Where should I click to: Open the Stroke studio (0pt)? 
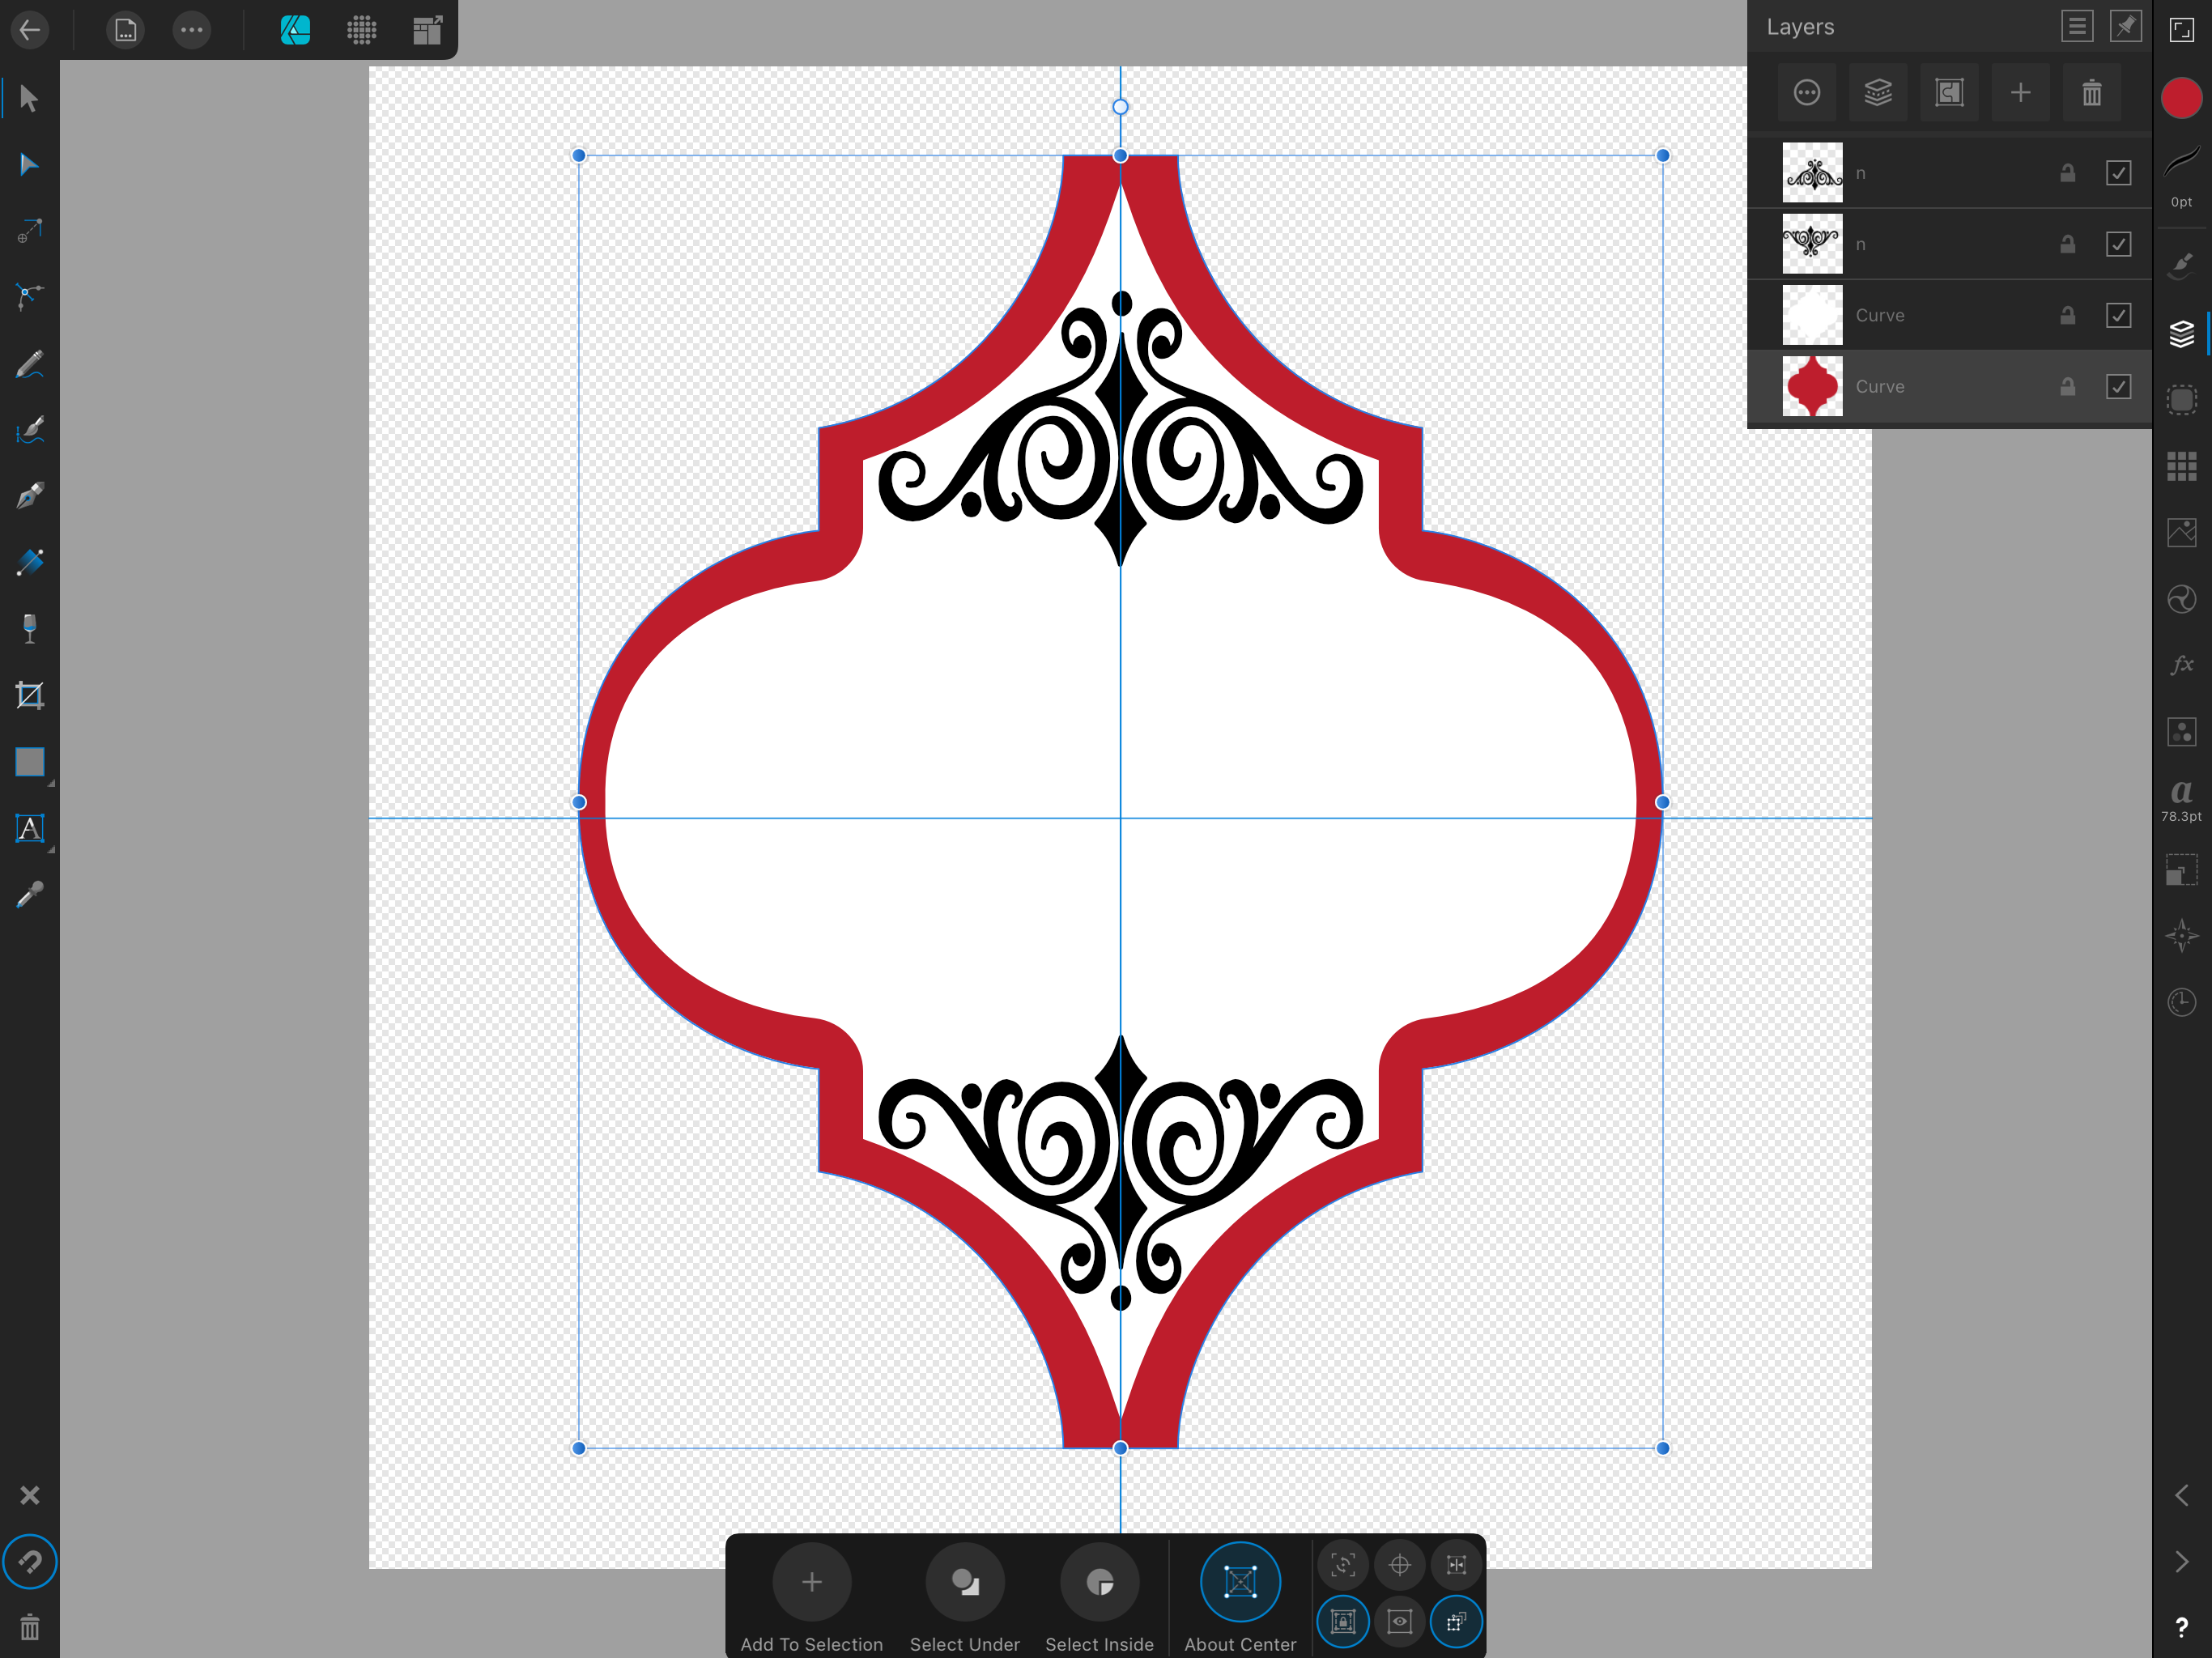click(2181, 175)
